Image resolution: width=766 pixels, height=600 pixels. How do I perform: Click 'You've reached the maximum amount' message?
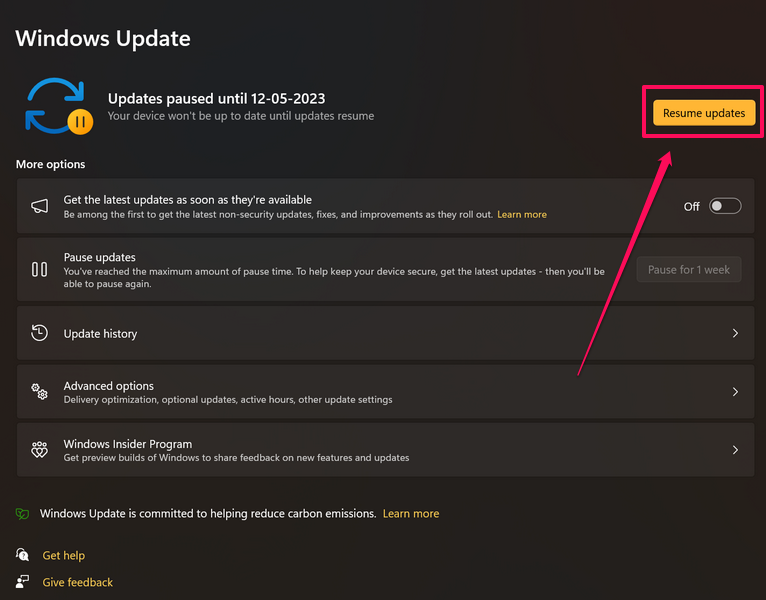coord(334,278)
